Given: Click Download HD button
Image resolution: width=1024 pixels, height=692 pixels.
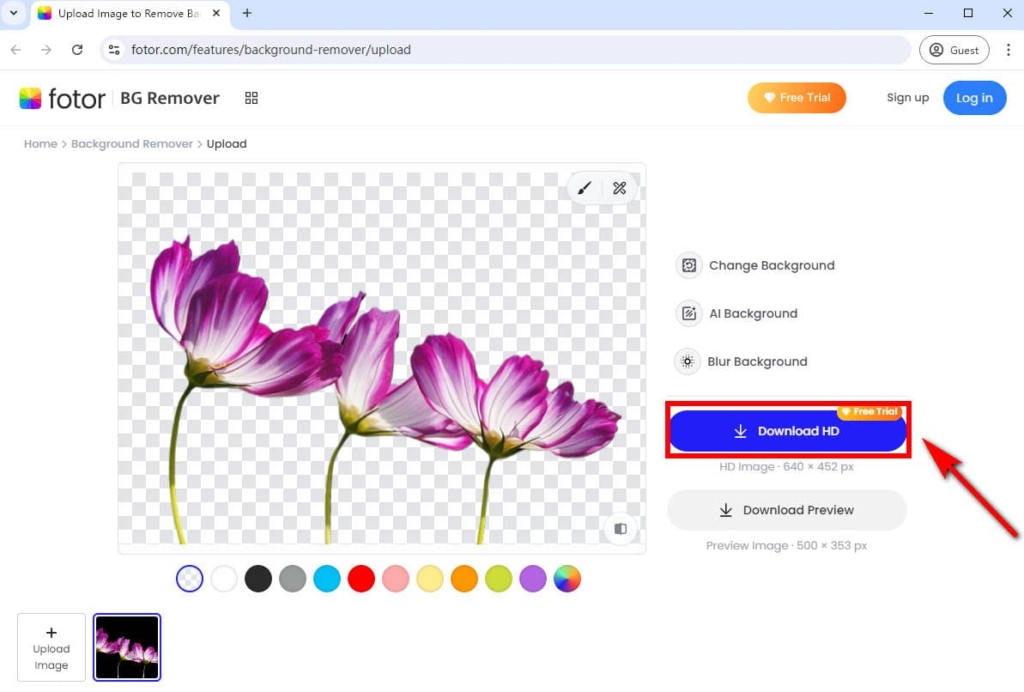Looking at the screenshot, I should point(788,431).
